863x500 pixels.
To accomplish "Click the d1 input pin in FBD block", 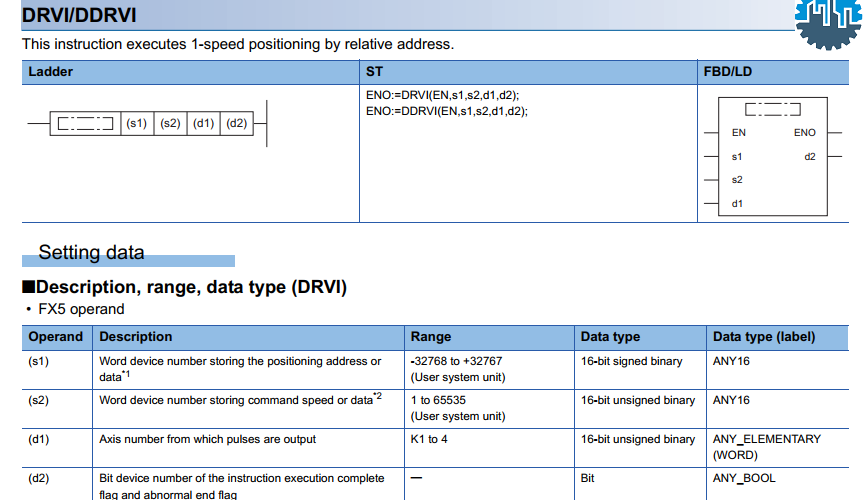I will [x=737, y=204].
